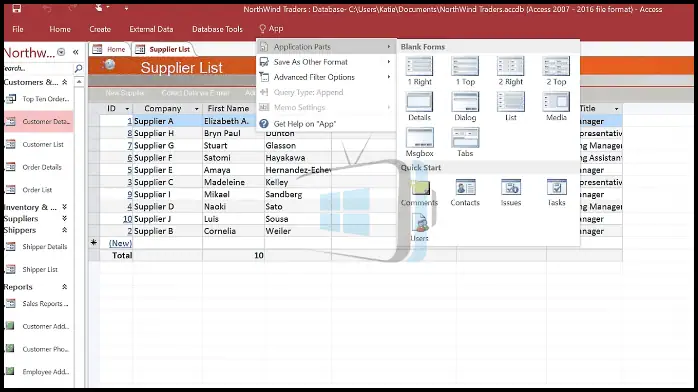Open Customer Address report in navigation pane
Image resolution: width=698 pixels, height=392 pixels.
pos(39,326)
